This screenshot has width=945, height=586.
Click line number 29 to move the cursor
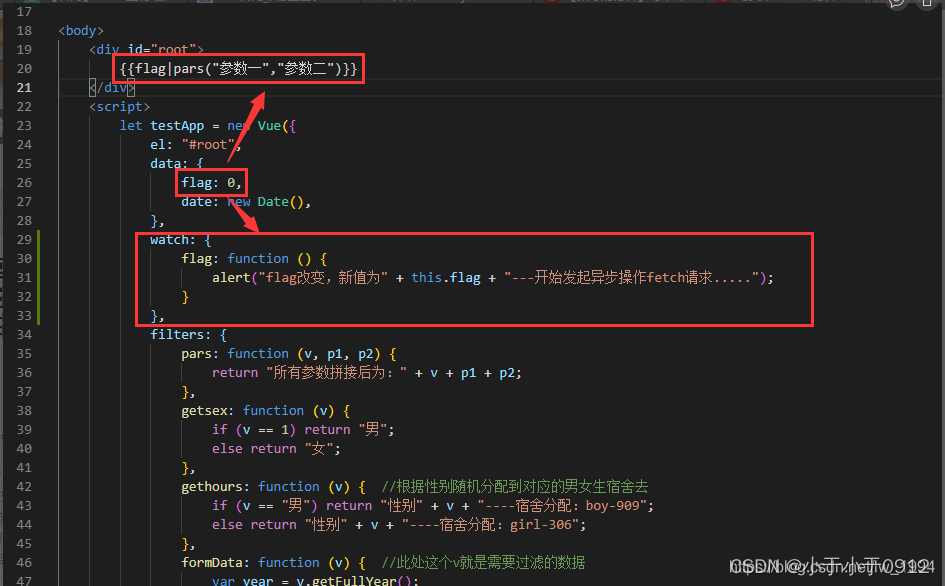pos(22,239)
